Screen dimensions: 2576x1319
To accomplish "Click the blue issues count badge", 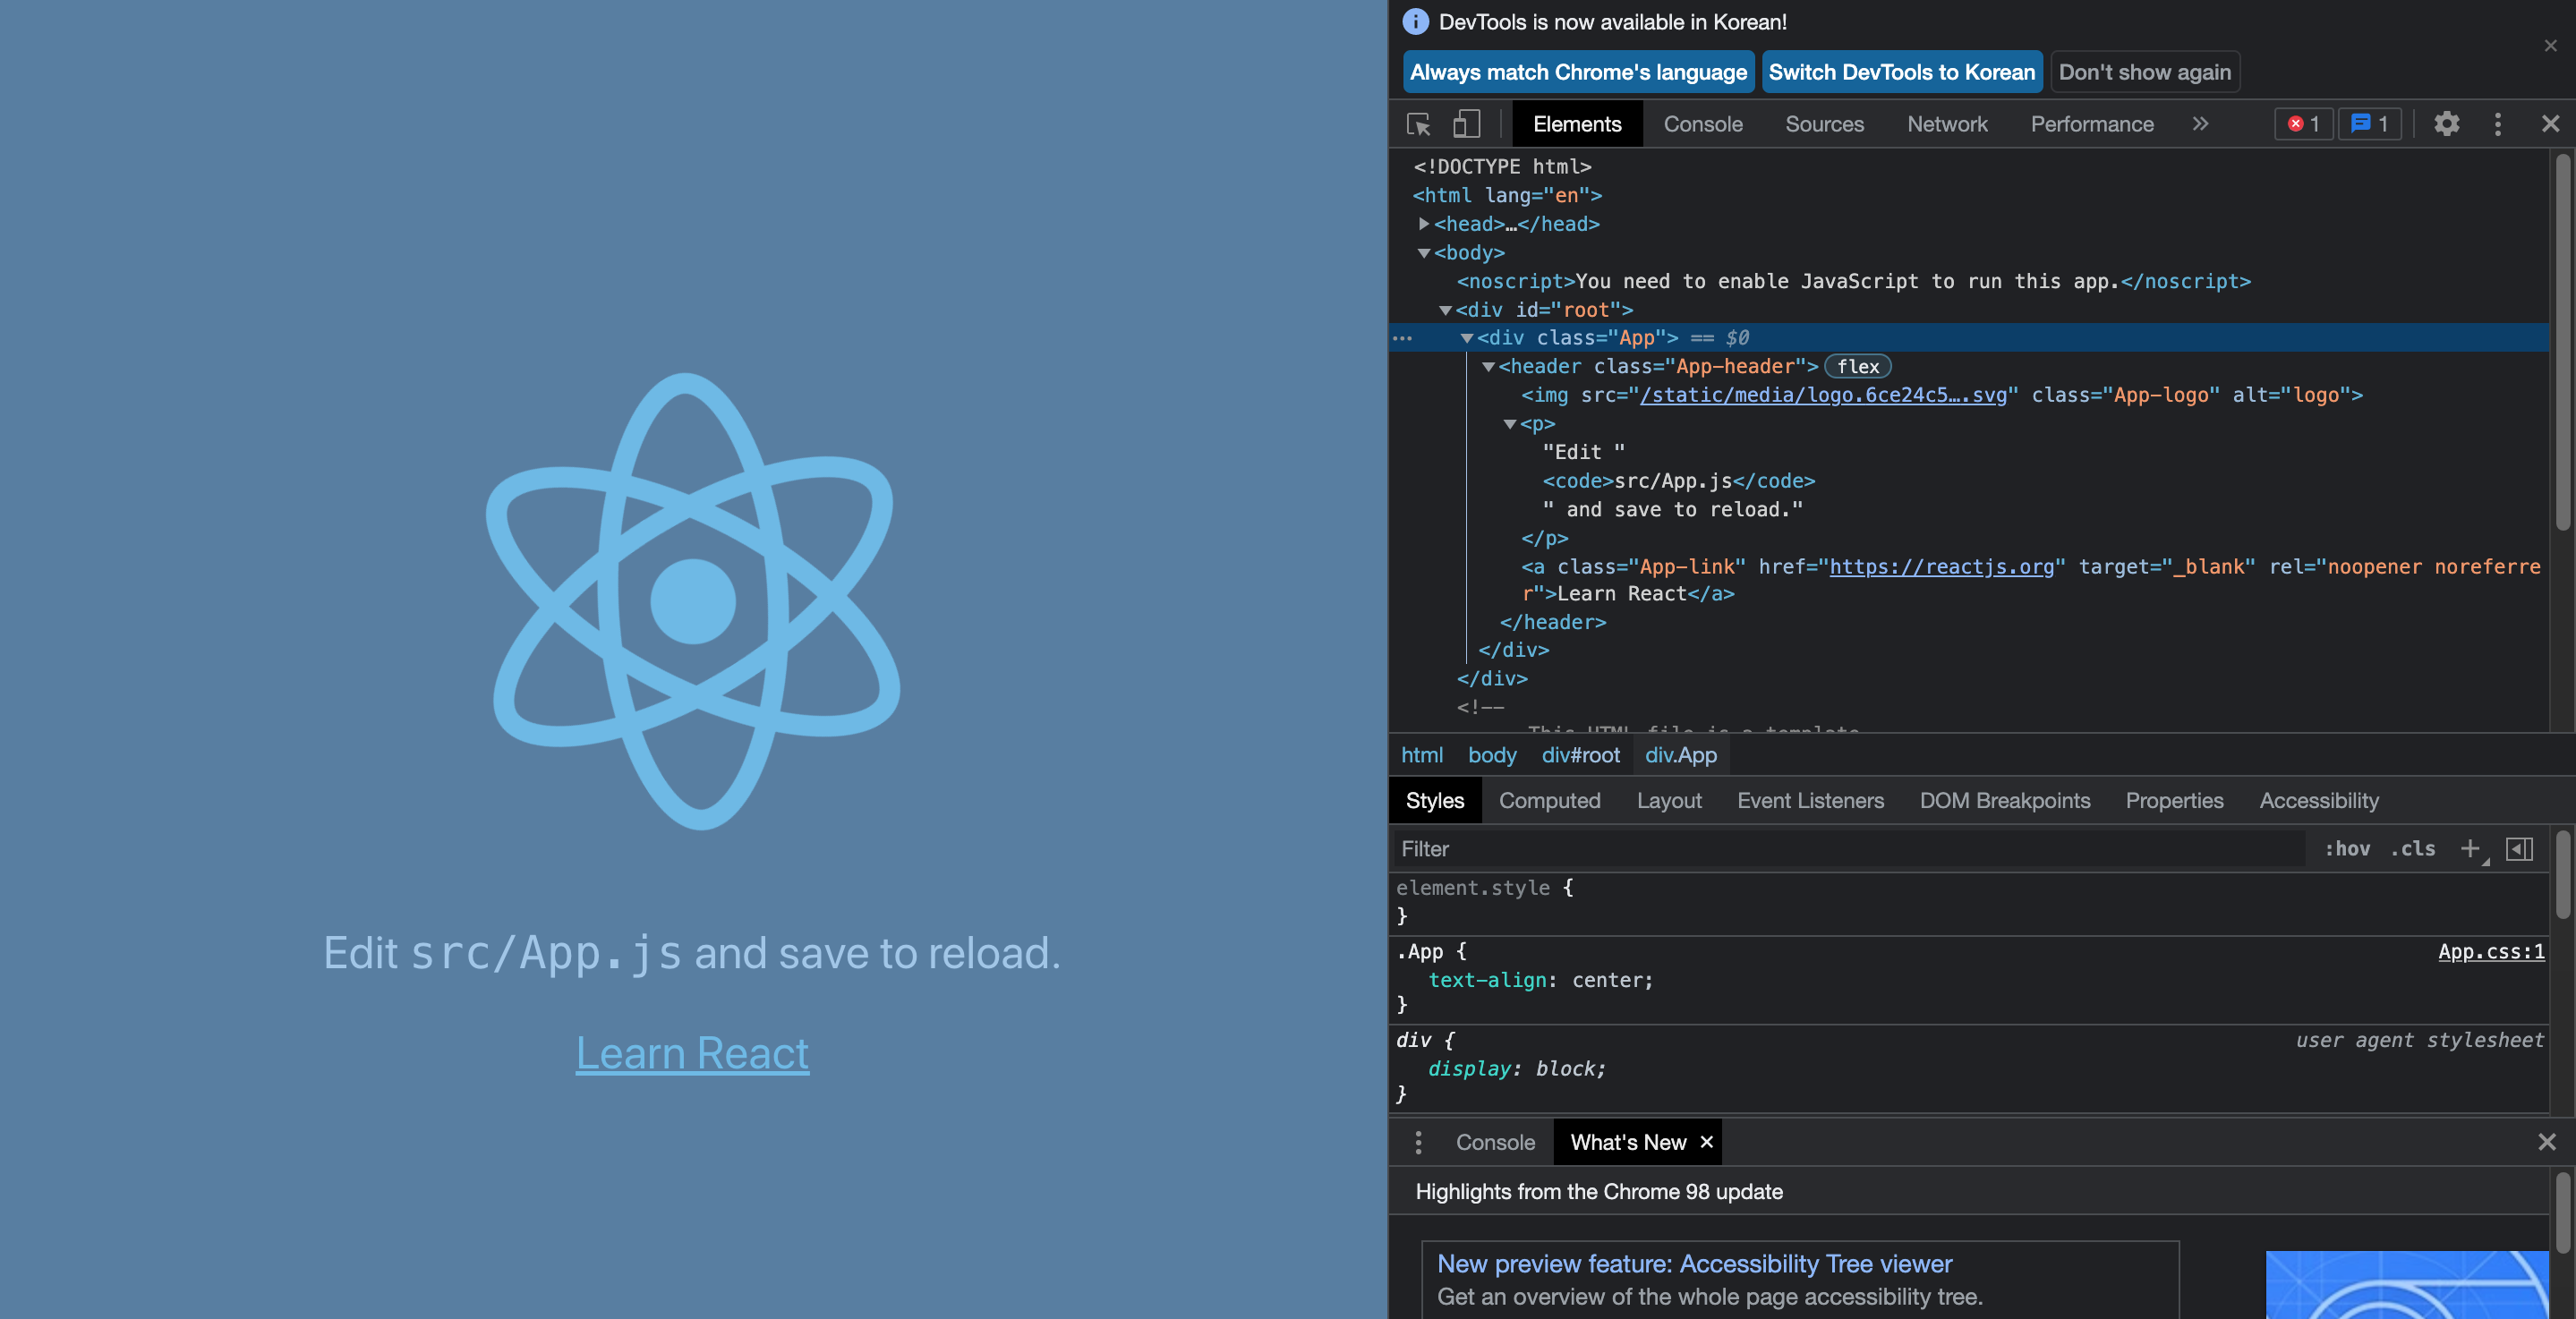I will [2369, 124].
